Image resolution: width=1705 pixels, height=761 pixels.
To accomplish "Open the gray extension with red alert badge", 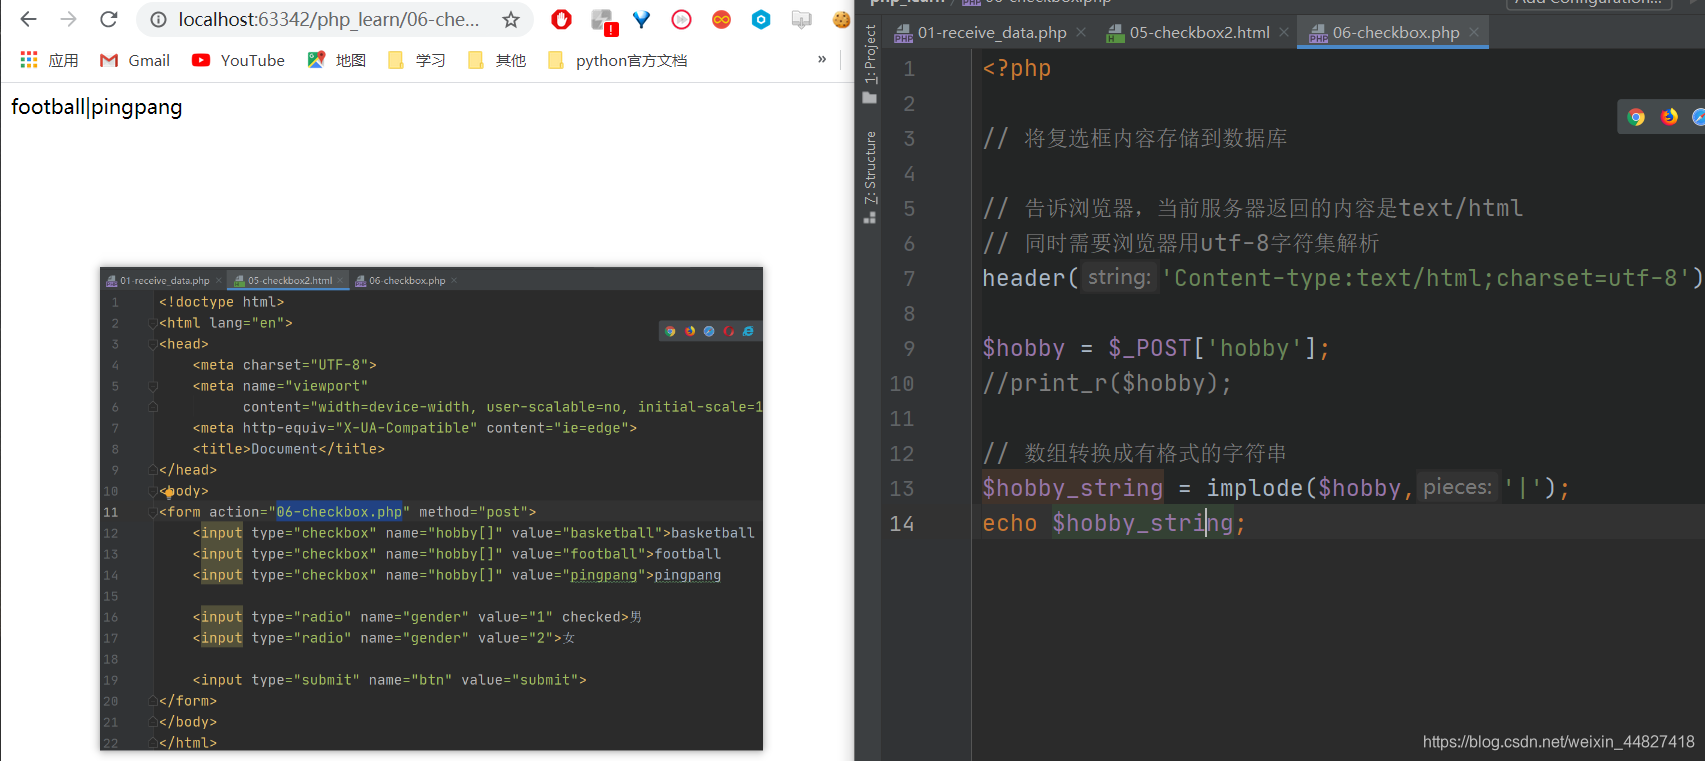I will tap(602, 21).
